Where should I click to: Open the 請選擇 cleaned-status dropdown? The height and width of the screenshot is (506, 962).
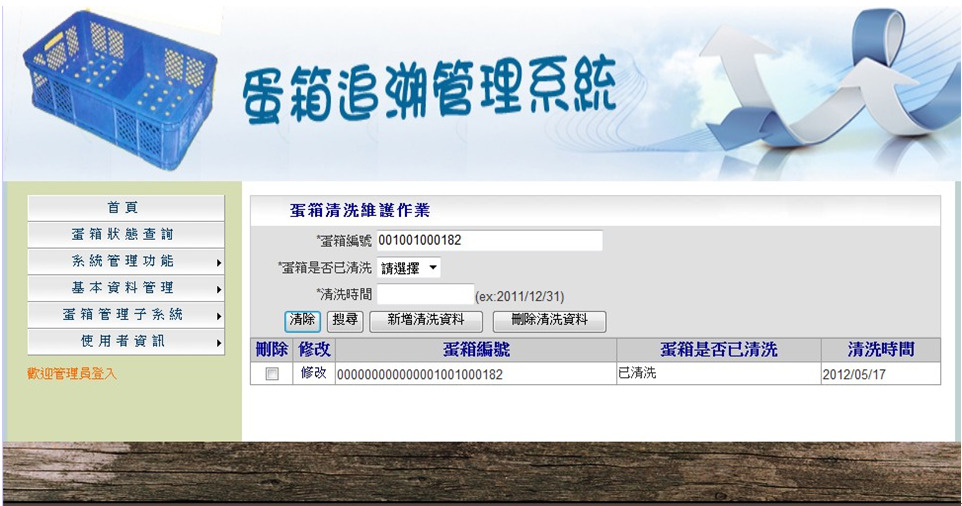[x=409, y=268]
